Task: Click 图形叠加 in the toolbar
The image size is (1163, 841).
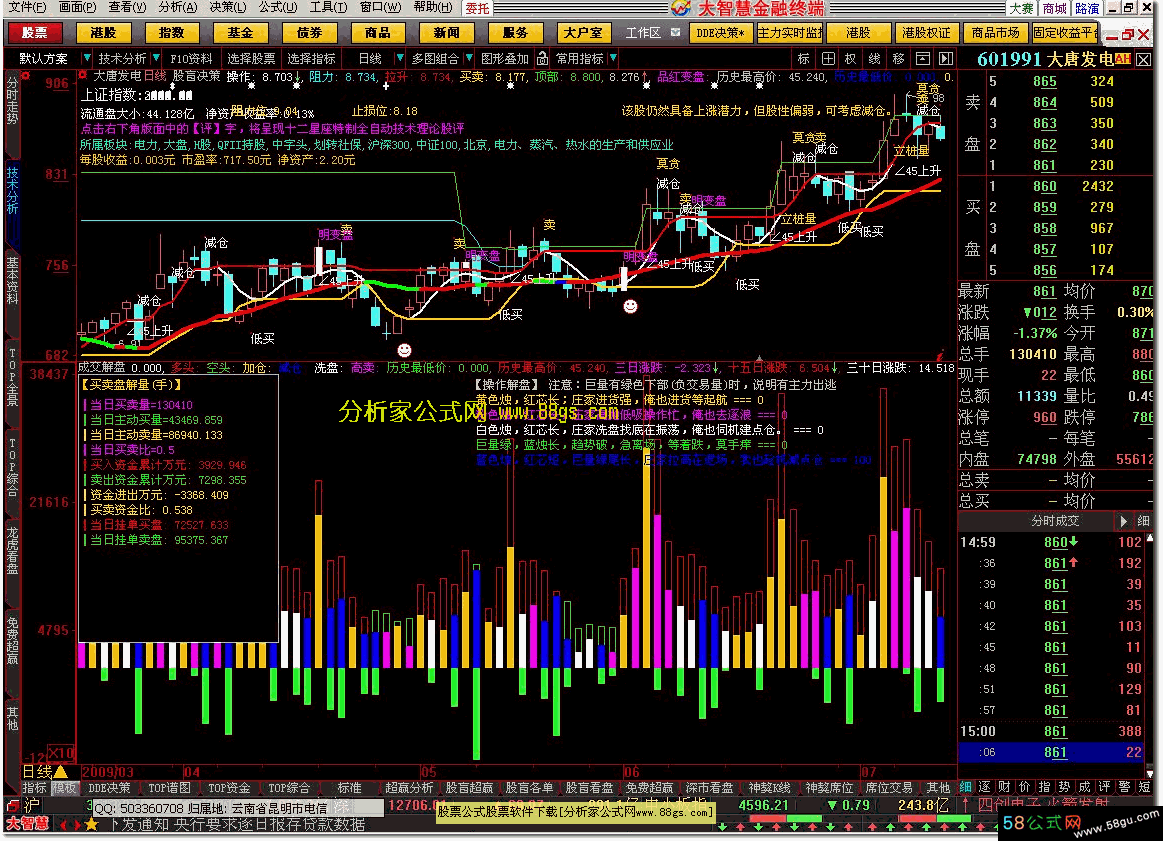Action: [505, 59]
